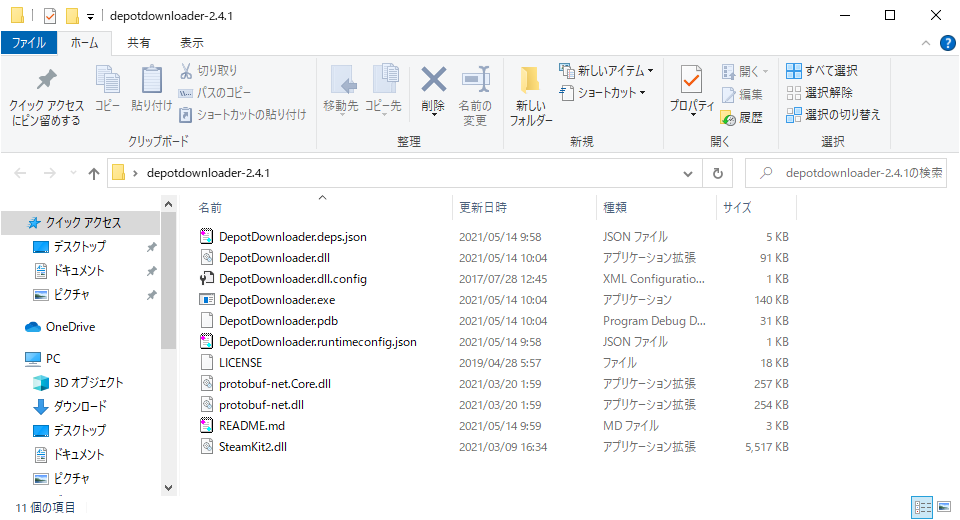
Task: Open Properties (プロパティ) checkmark icon
Action: tap(691, 80)
